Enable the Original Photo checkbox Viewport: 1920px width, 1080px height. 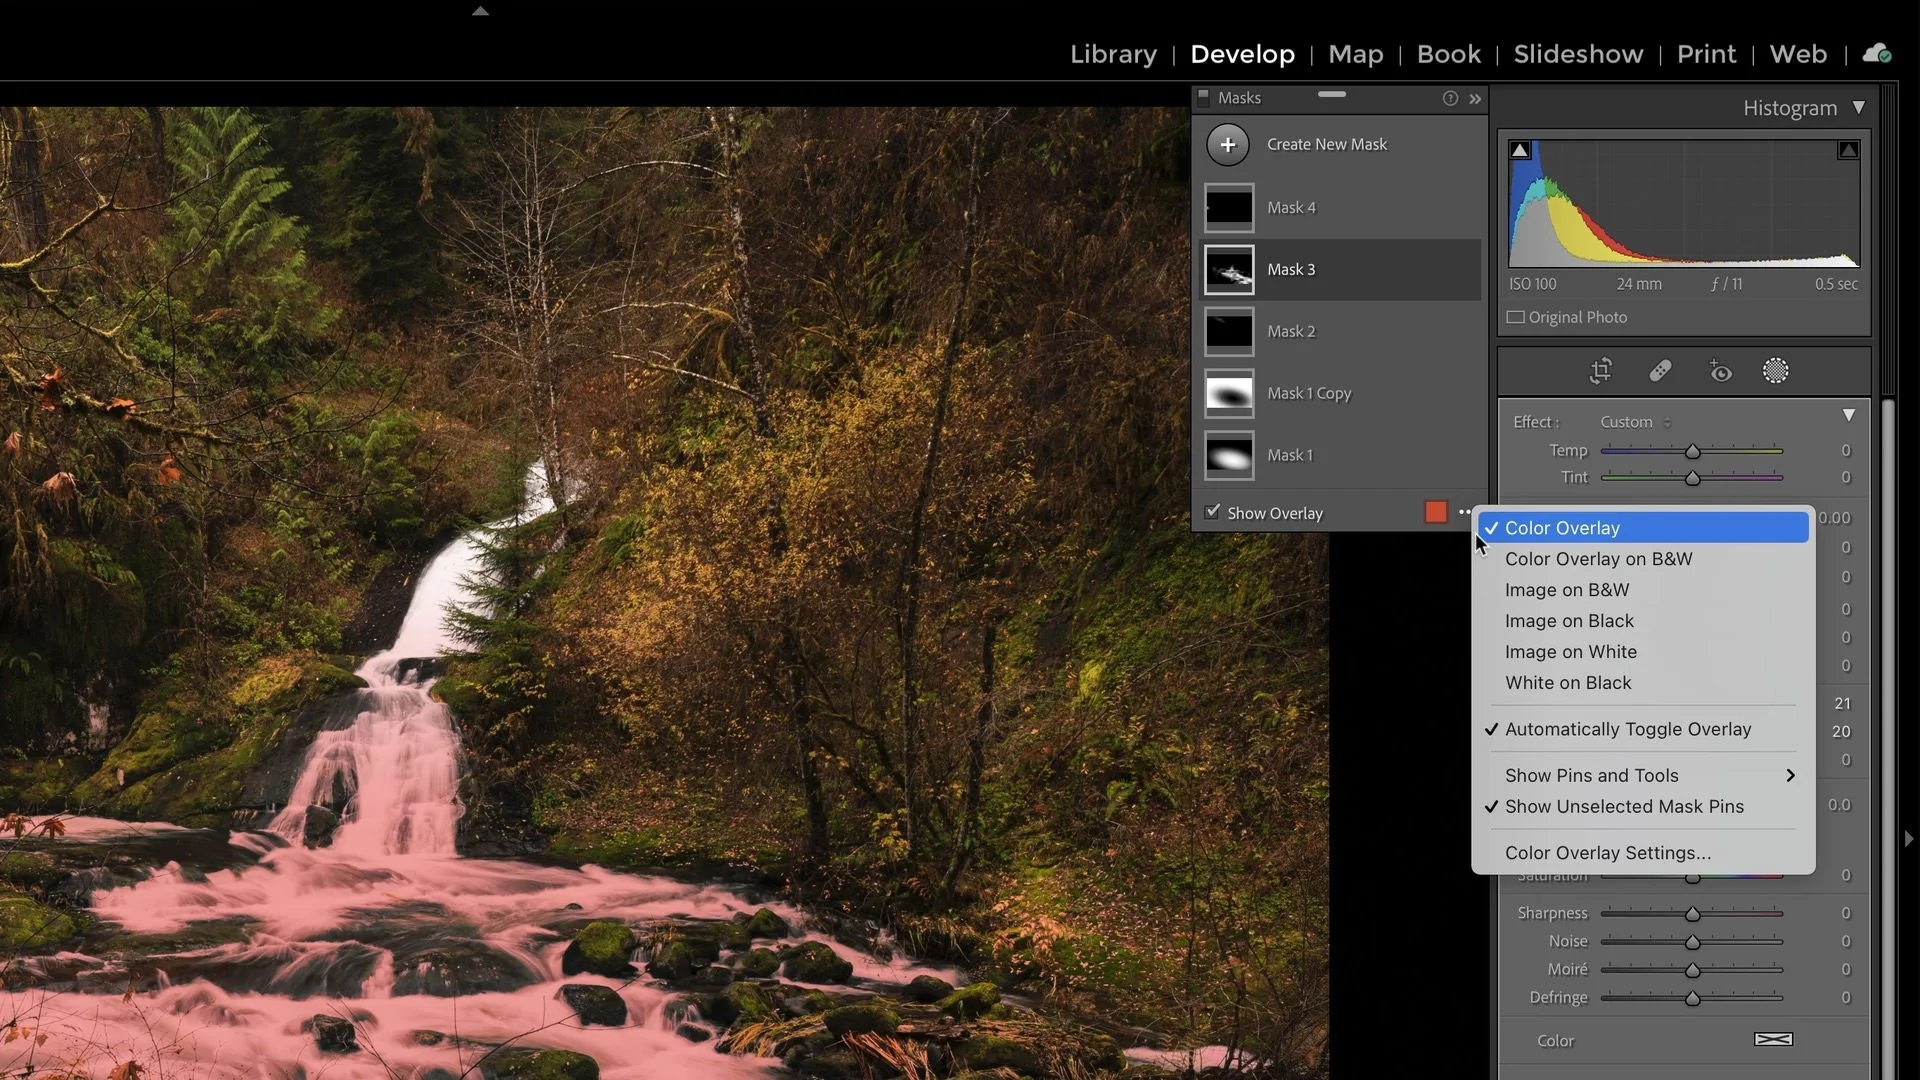pos(1516,317)
